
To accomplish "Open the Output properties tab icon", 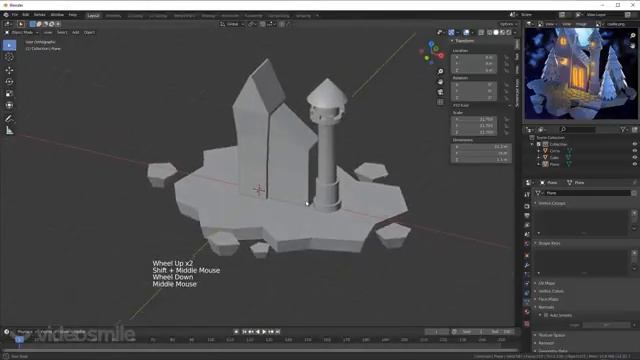I will click(x=527, y=216).
